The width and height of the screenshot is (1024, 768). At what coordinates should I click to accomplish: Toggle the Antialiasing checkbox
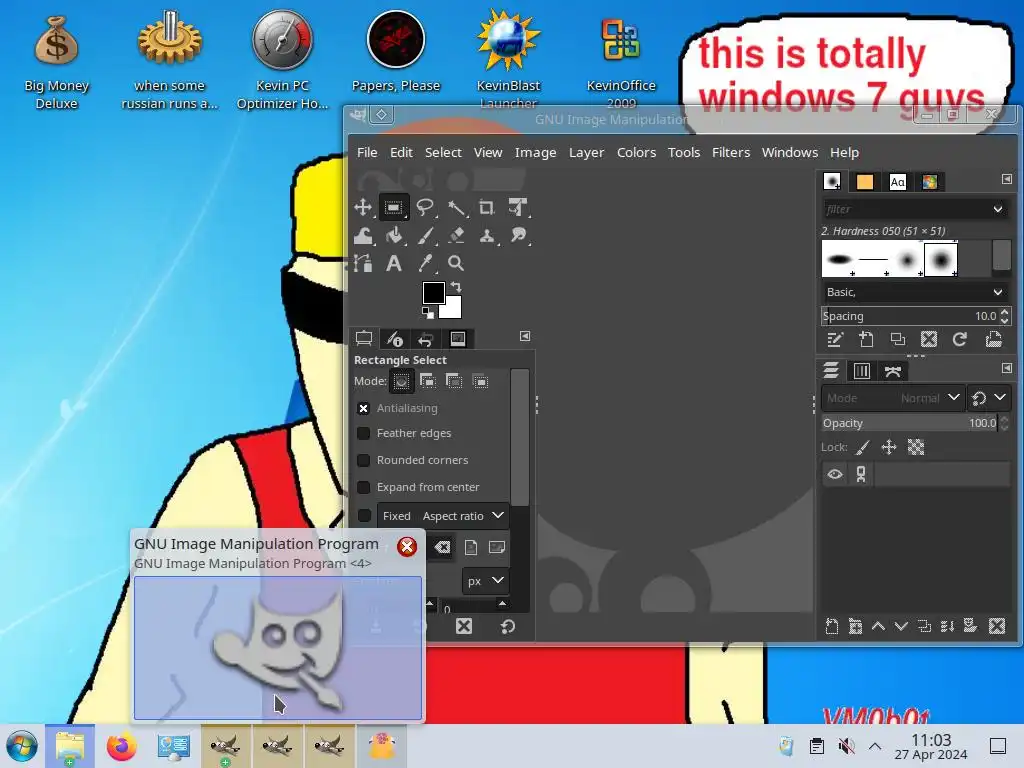(x=364, y=408)
